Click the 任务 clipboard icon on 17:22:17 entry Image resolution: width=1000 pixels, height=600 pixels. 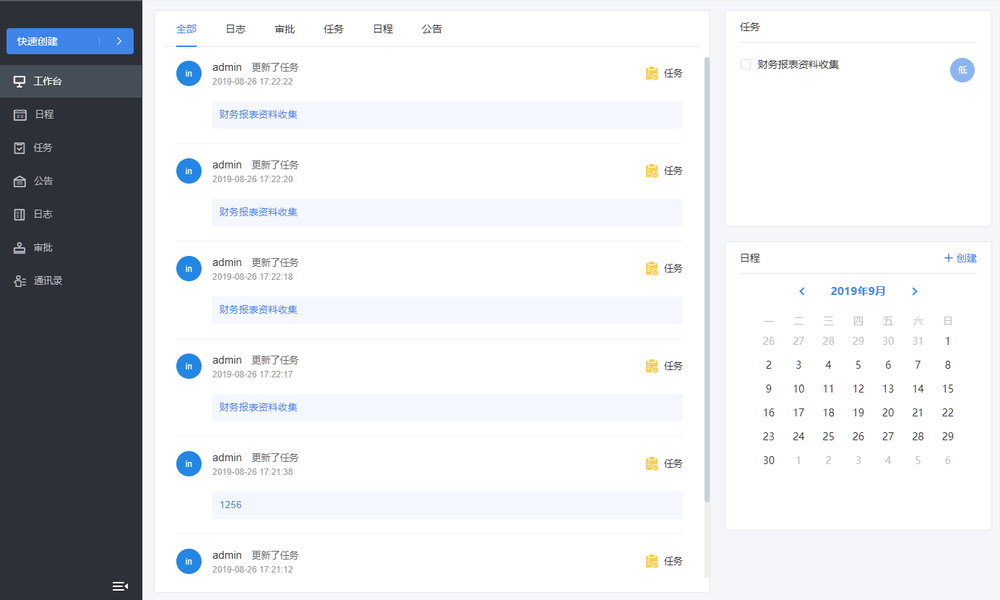point(651,366)
